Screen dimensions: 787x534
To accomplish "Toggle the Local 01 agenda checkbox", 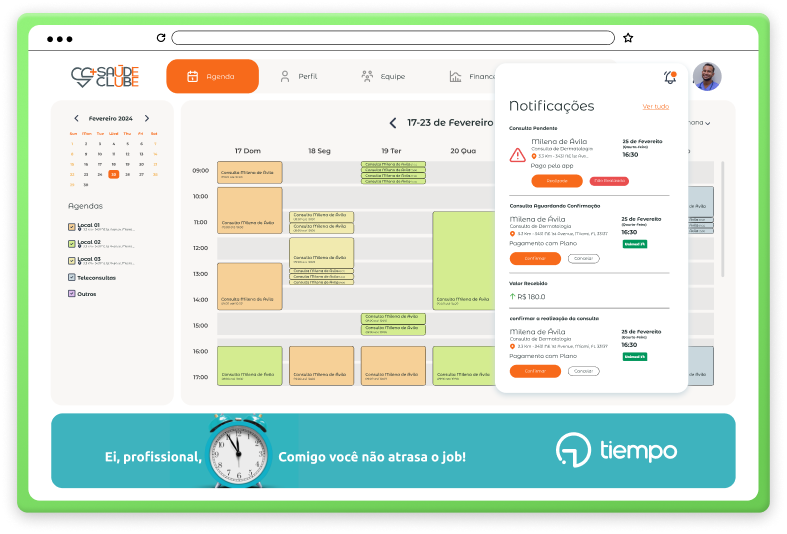I will point(71,227).
